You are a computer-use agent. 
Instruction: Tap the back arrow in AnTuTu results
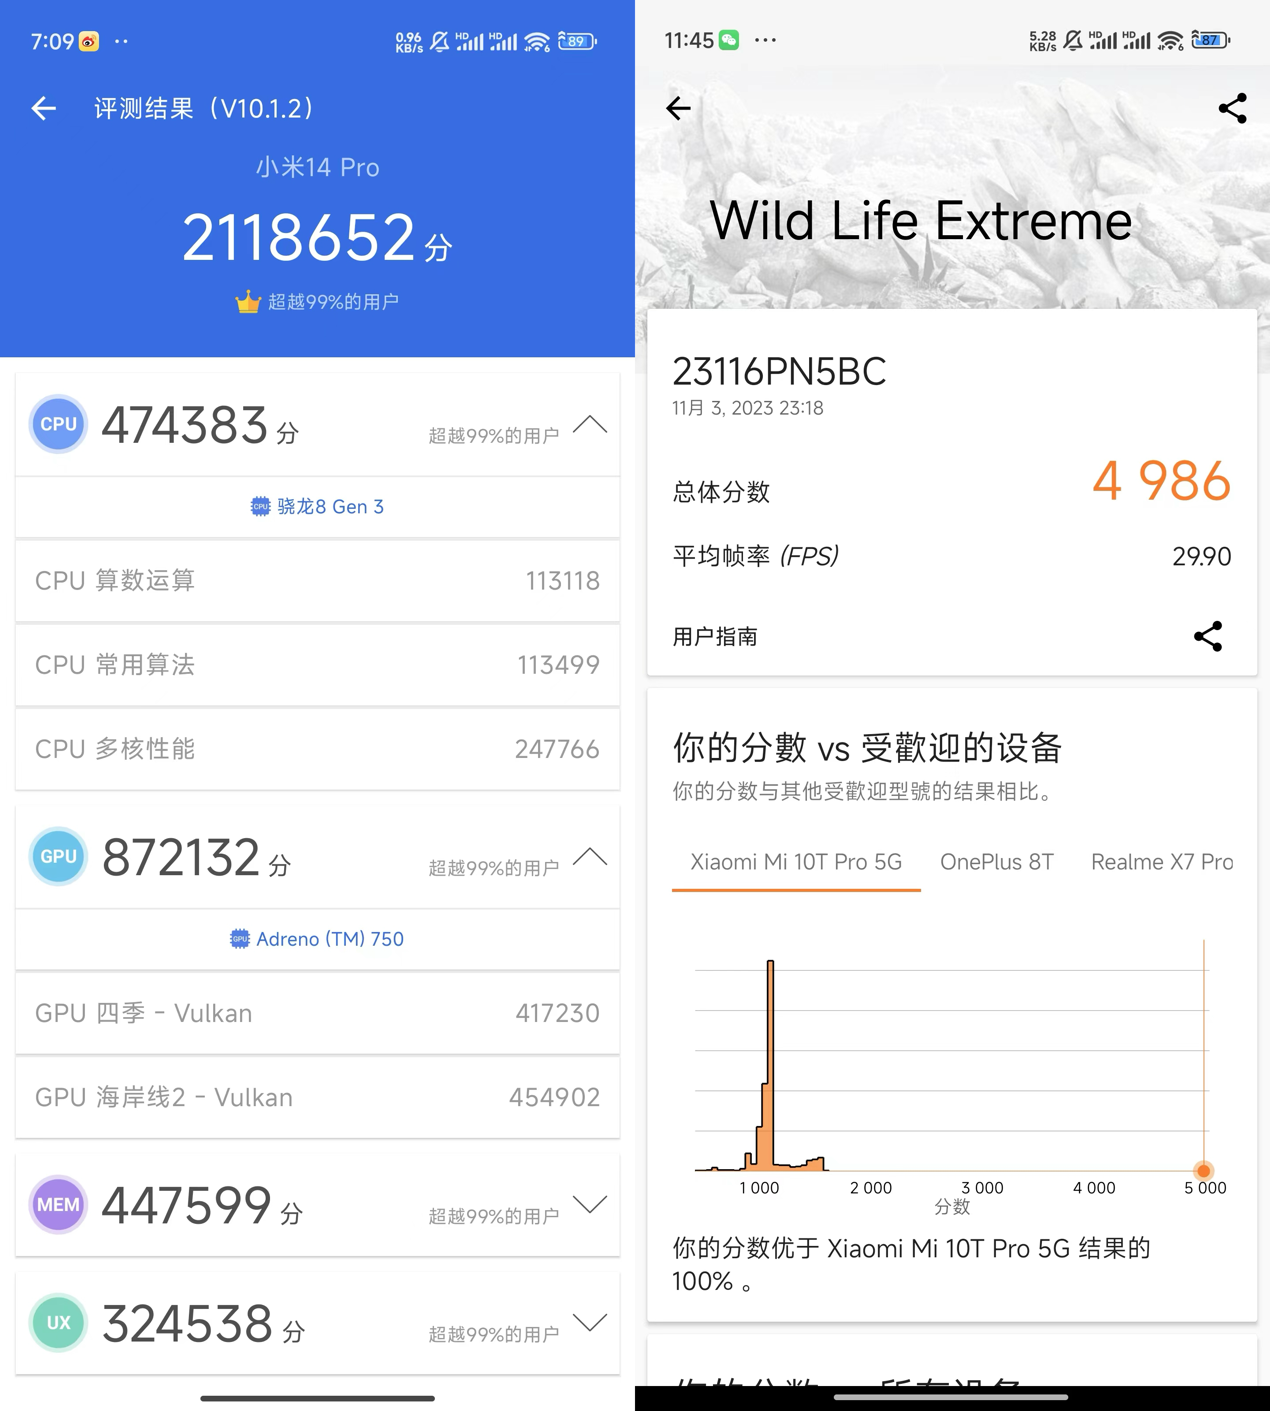[44, 108]
